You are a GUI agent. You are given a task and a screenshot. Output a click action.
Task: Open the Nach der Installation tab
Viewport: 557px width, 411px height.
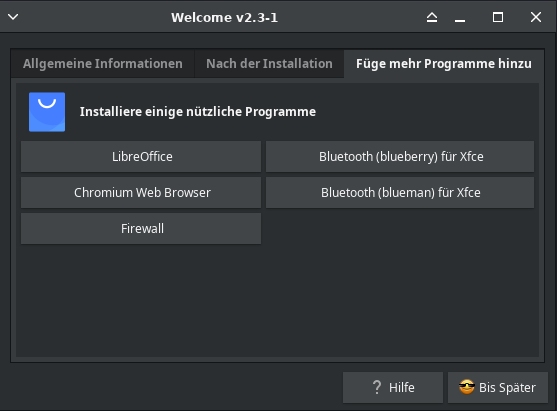[269, 64]
